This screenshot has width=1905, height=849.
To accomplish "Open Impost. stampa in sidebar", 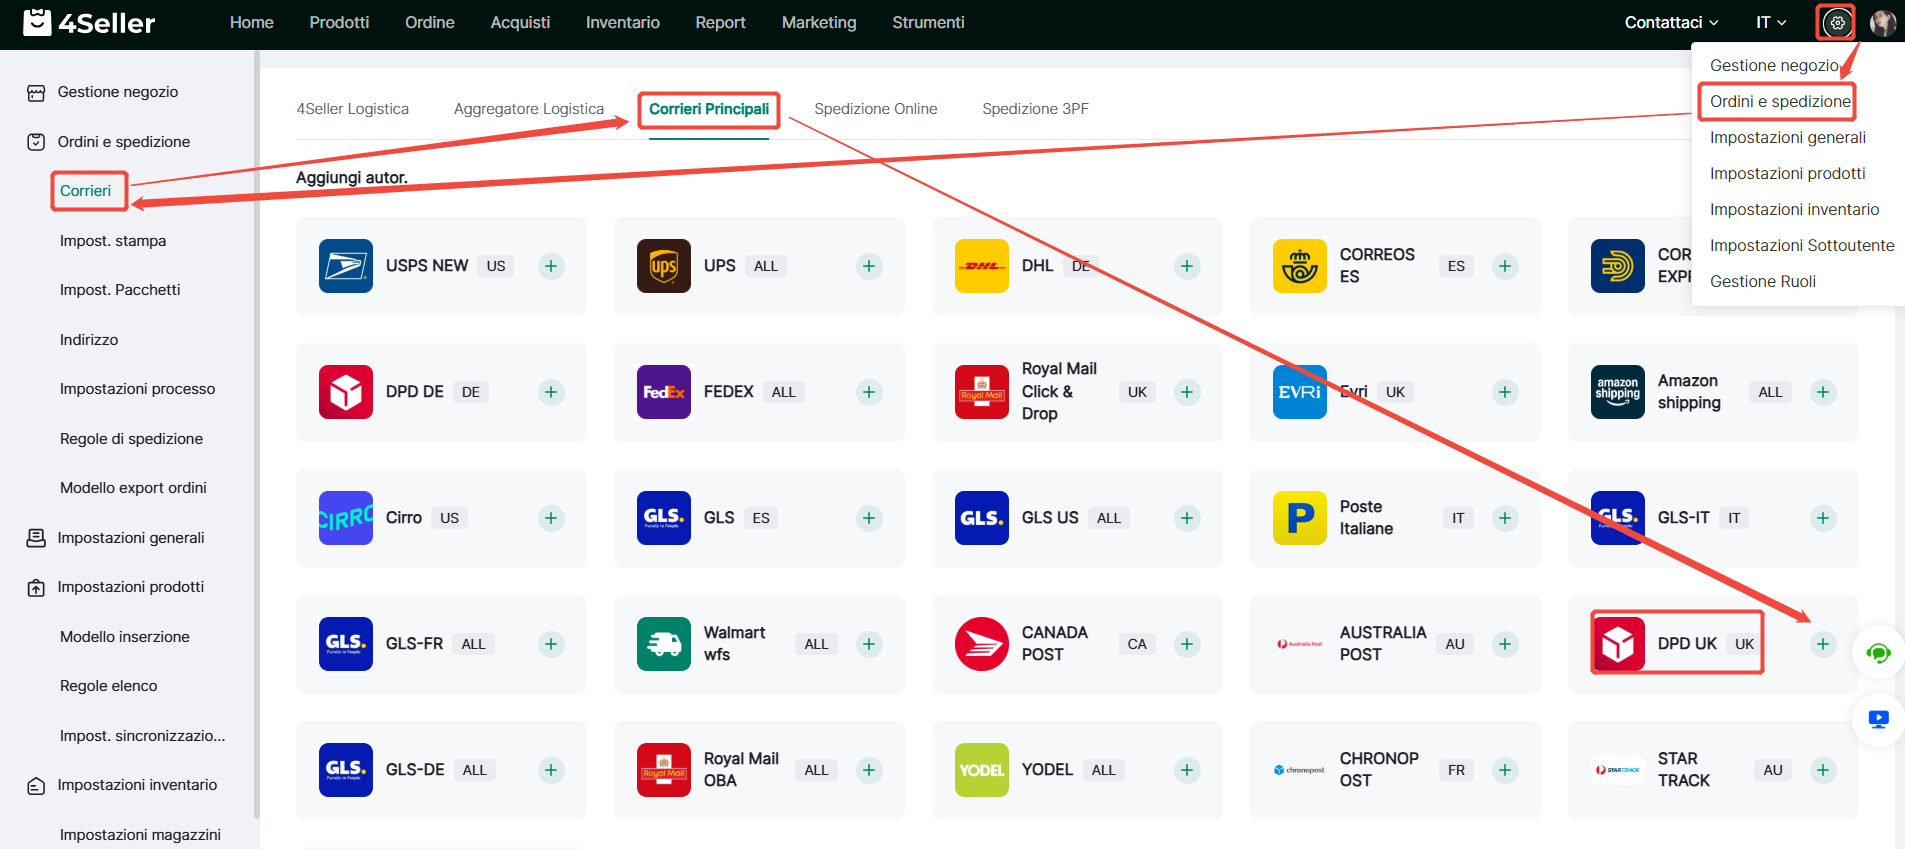I will (x=113, y=241).
